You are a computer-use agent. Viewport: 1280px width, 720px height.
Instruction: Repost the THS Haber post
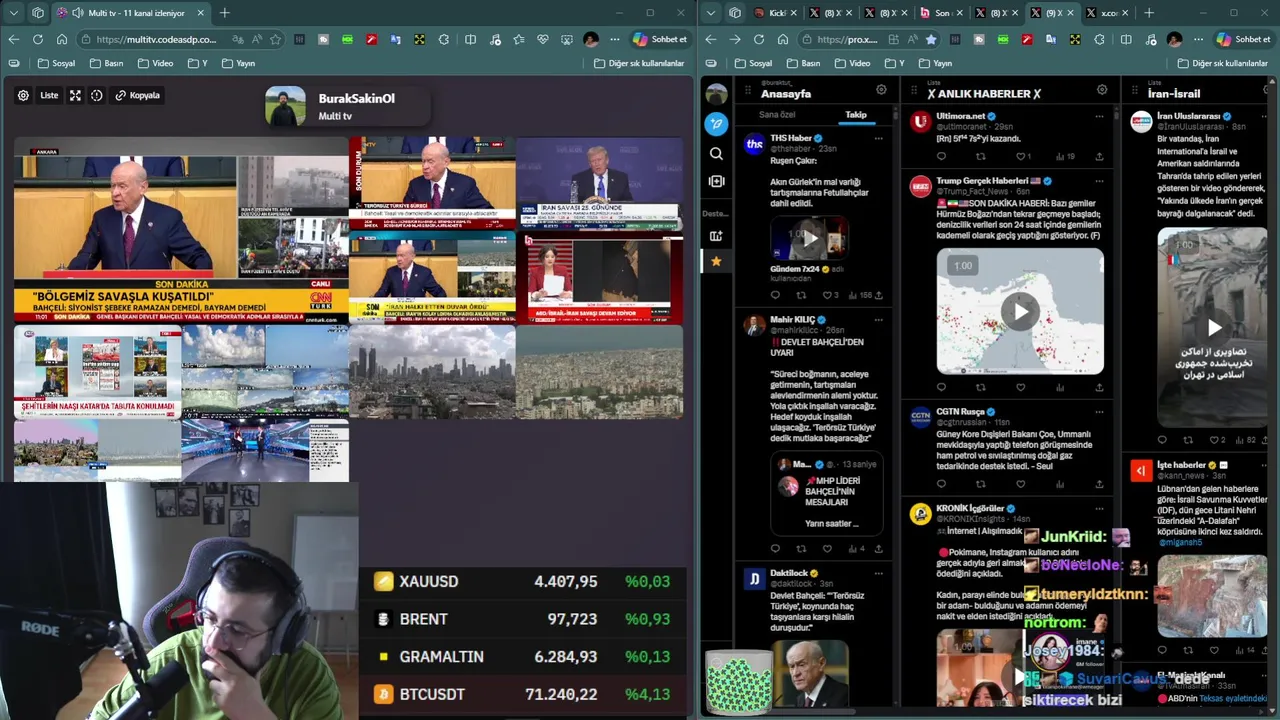(801, 295)
